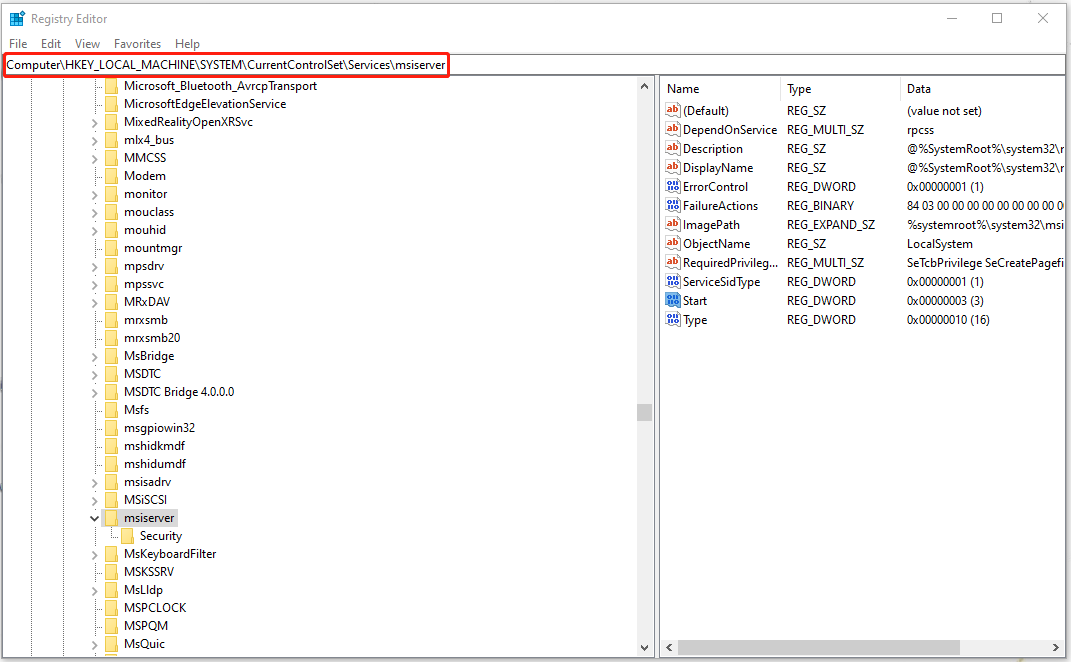The height and width of the screenshot is (662, 1071).
Task: Click the Description string value icon
Action: [x=673, y=148]
